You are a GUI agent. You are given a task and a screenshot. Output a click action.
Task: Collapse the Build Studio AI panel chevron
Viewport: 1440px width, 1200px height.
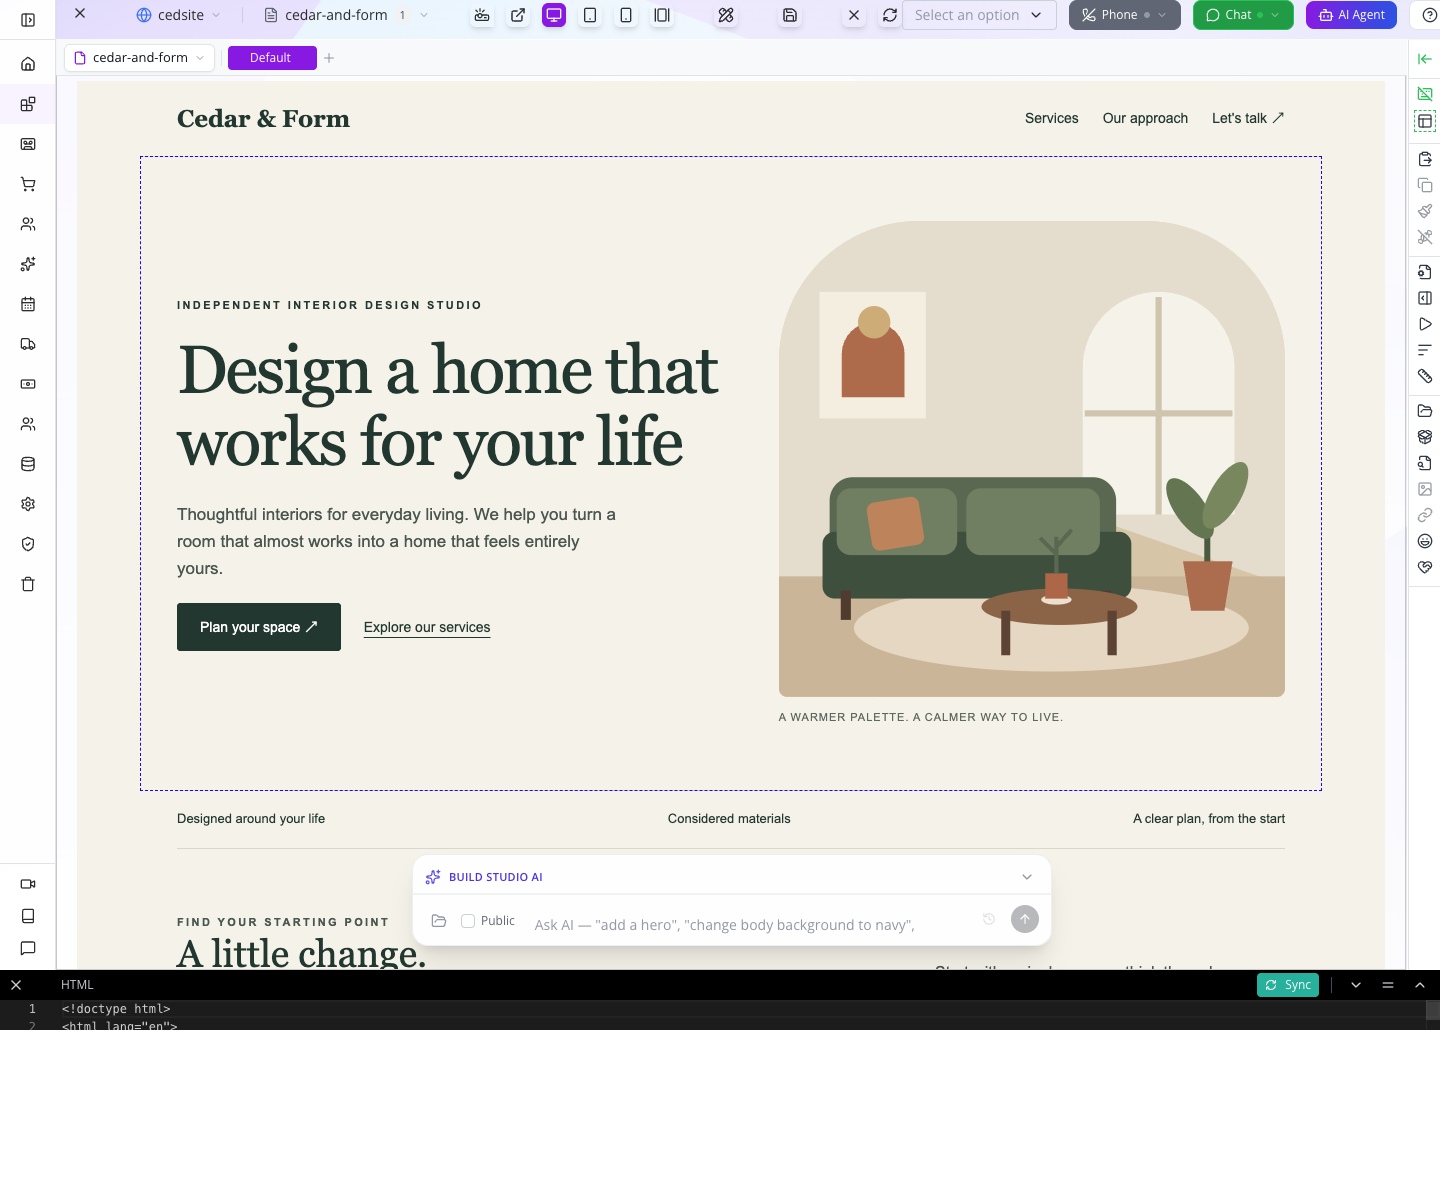1027,877
